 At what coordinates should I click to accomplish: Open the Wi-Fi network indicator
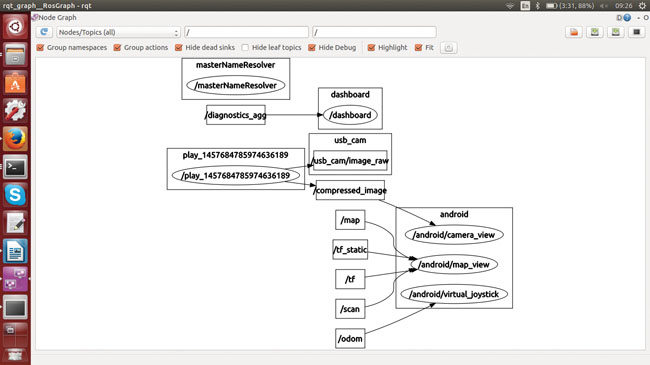(x=510, y=5)
